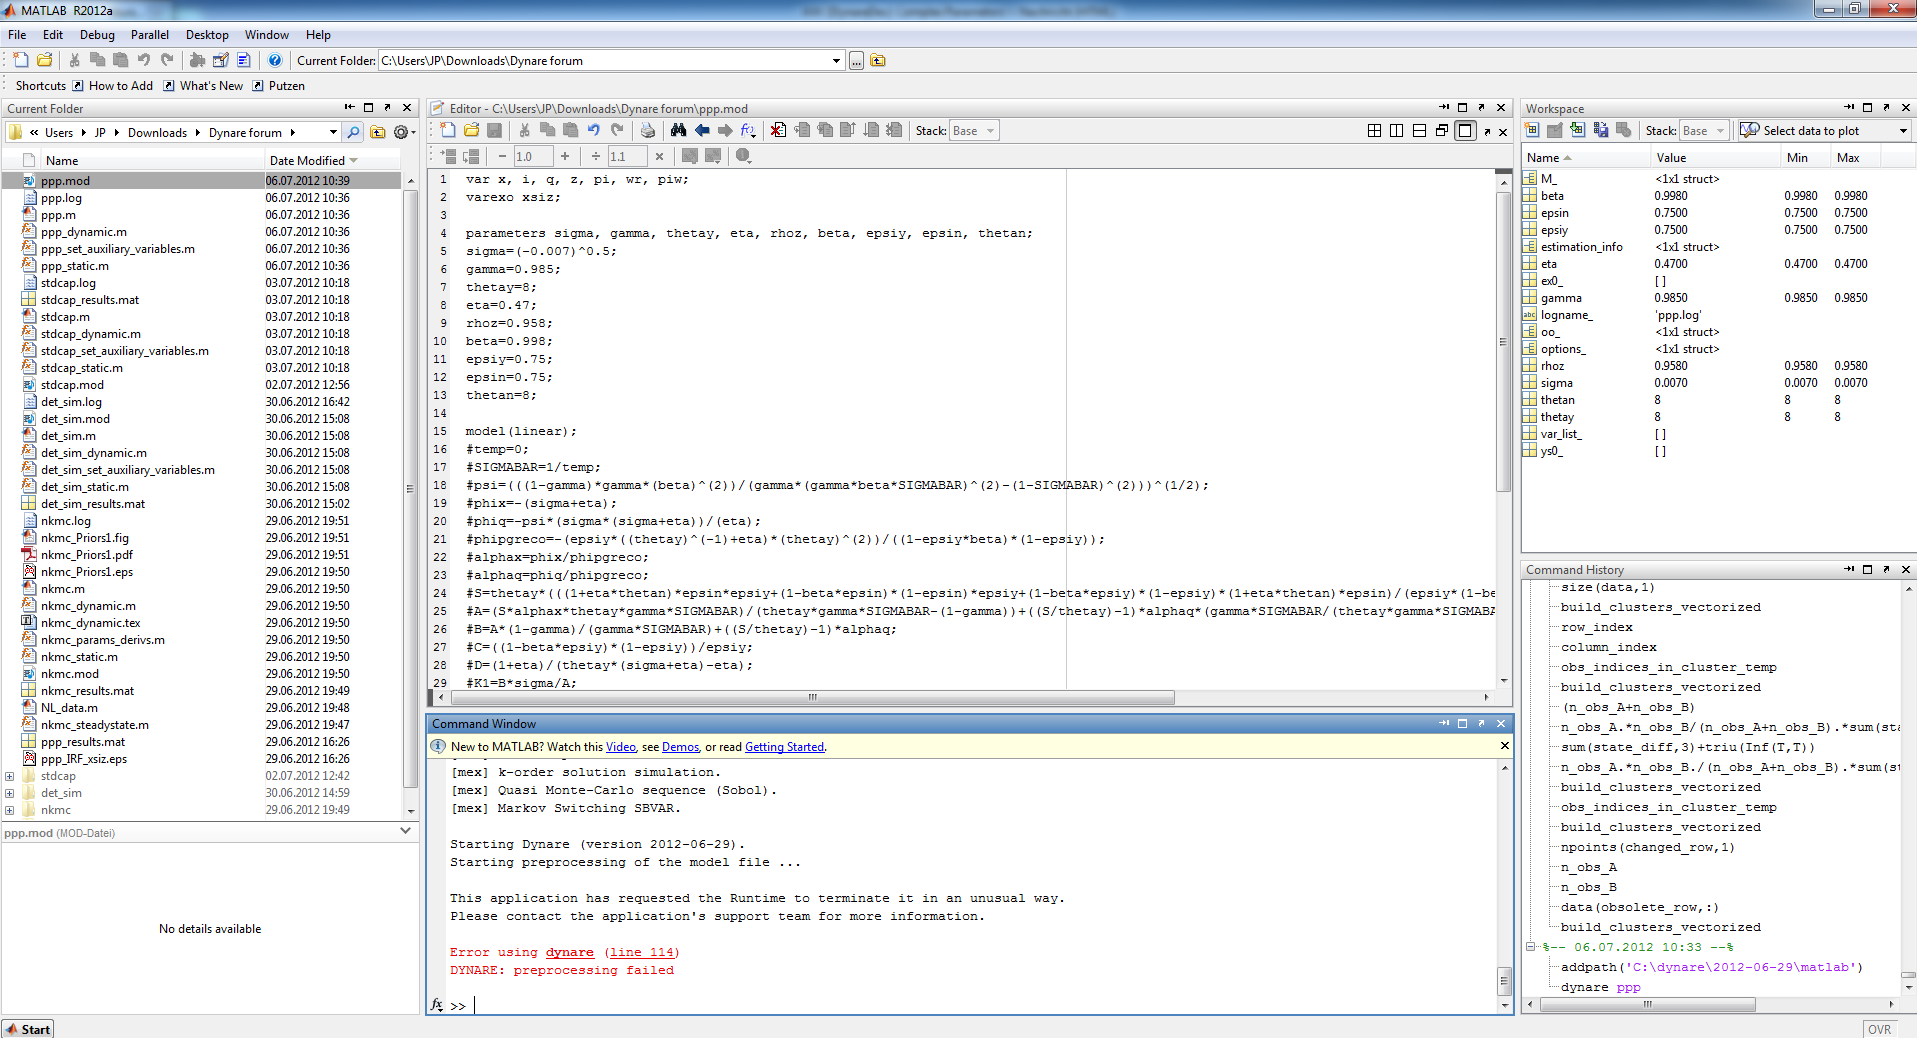
Task: Open the File menu
Action: click(17, 35)
